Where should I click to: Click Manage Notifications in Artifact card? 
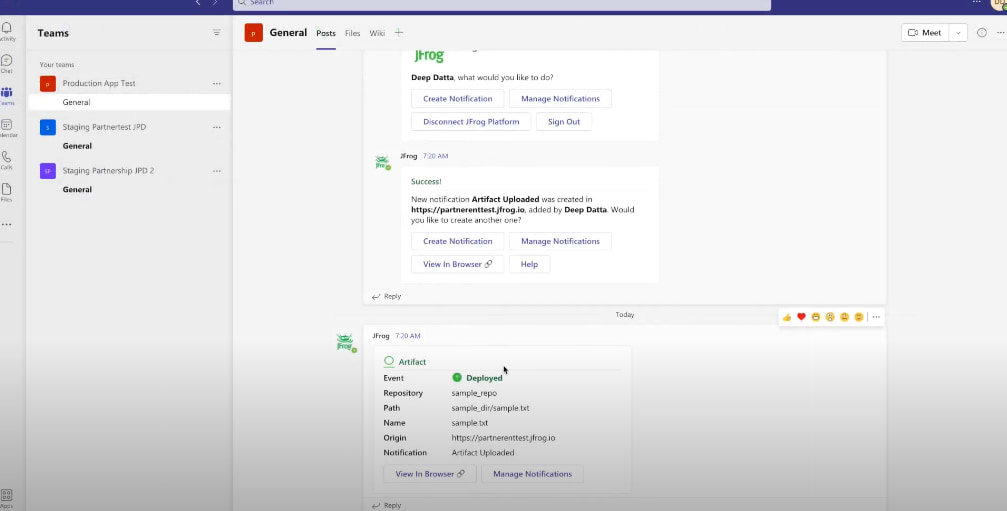[532, 474]
